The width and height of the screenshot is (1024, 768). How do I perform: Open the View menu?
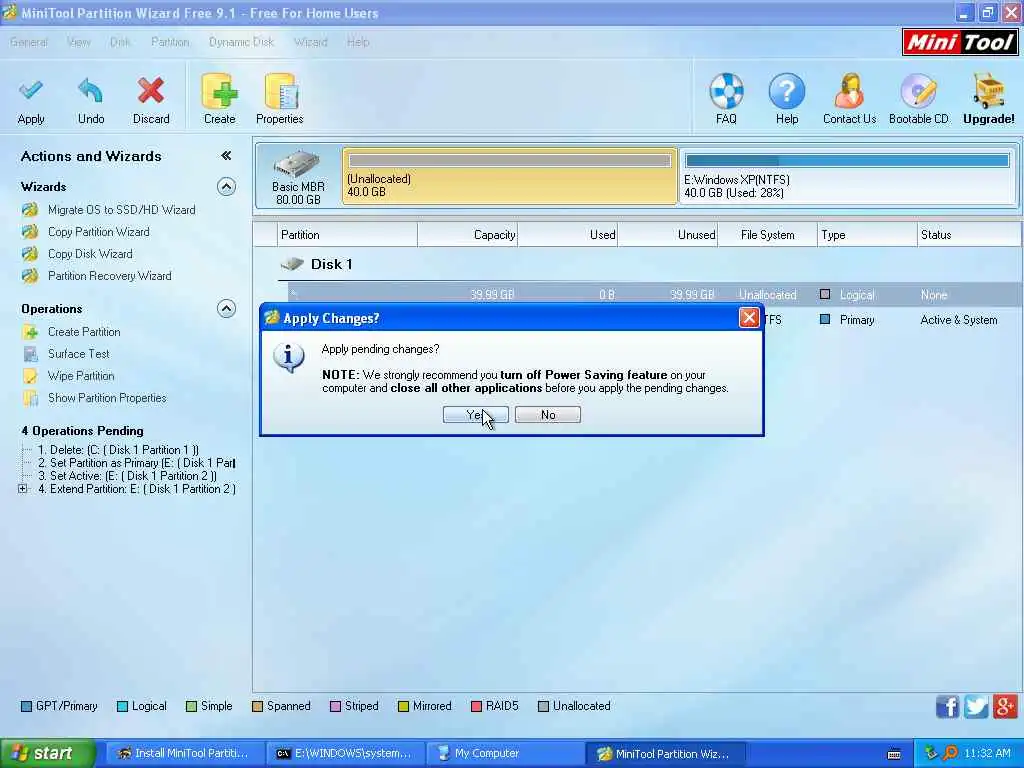[78, 42]
